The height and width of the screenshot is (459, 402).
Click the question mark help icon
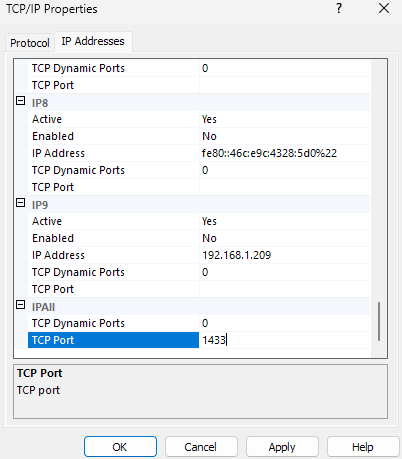click(x=339, y=8)
